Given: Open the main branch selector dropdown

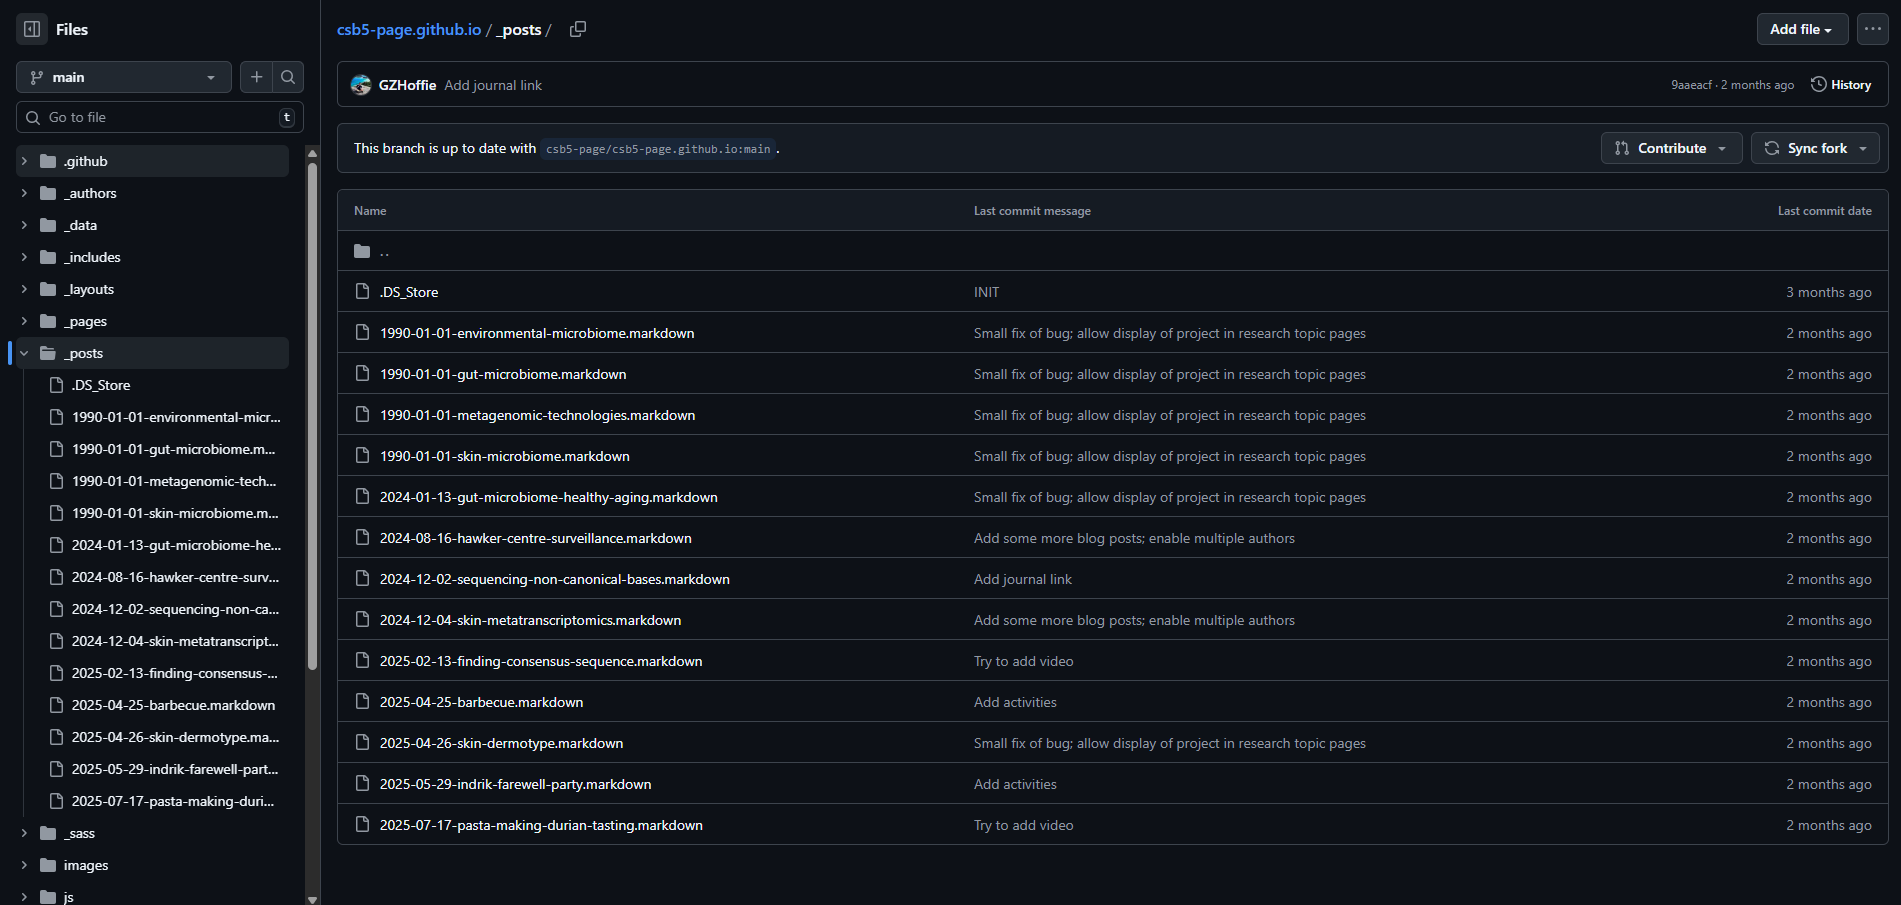Looking at the screenshot, I should pyautogui.click(x=123, y=77).
